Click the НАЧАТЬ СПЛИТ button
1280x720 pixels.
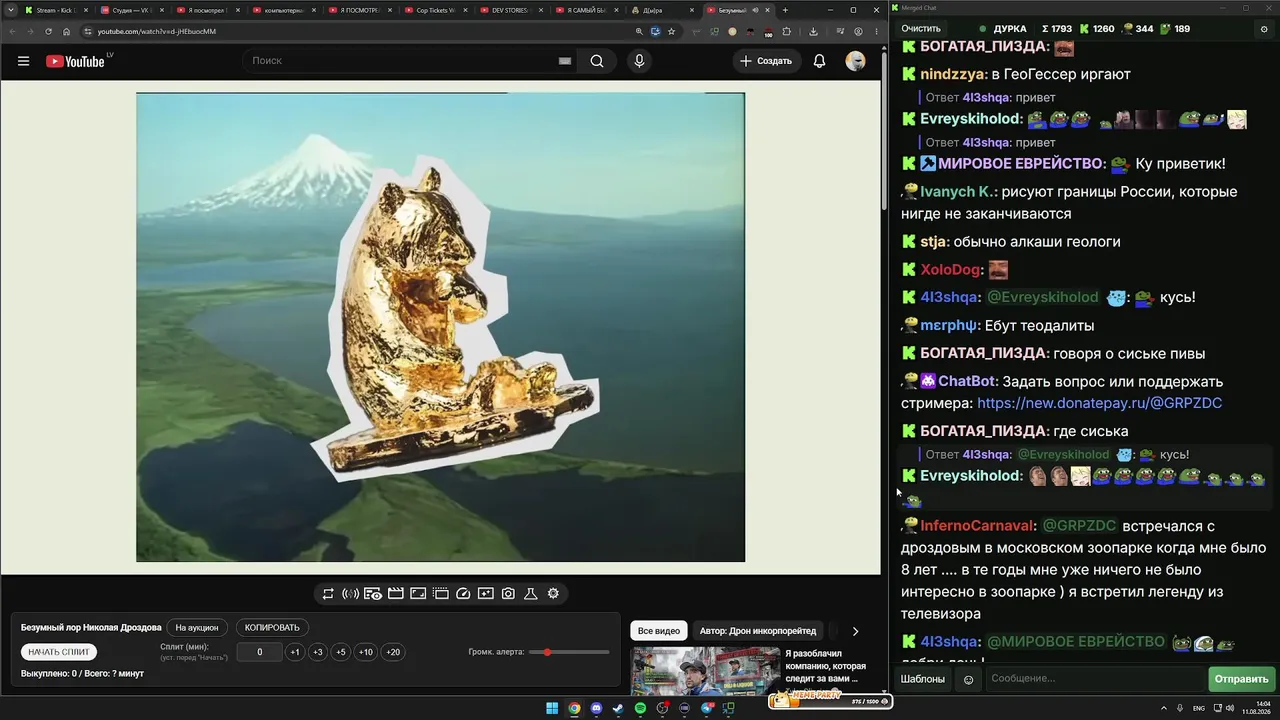tap(59, 652)
